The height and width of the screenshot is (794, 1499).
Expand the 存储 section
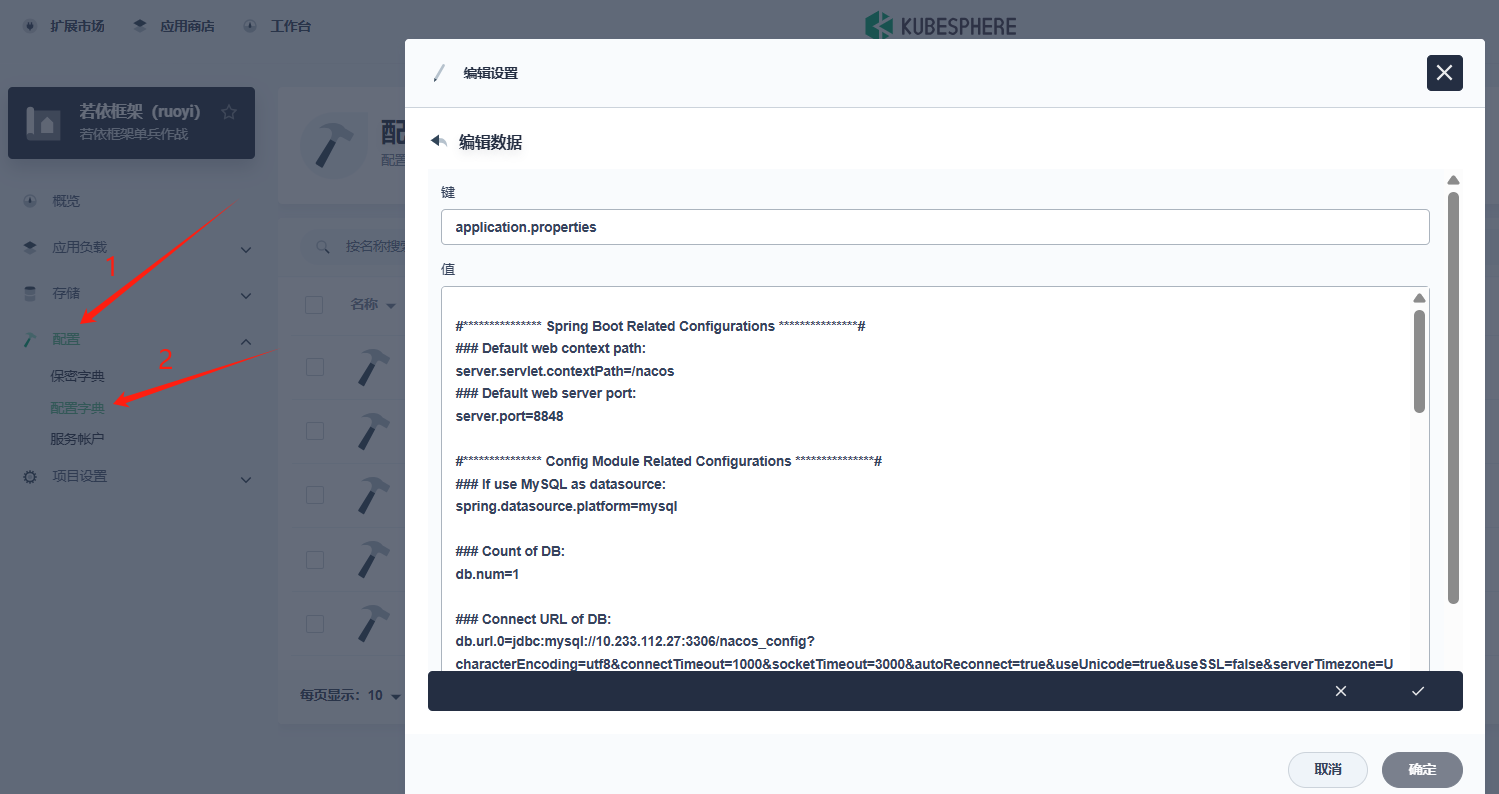pos(246,295)
